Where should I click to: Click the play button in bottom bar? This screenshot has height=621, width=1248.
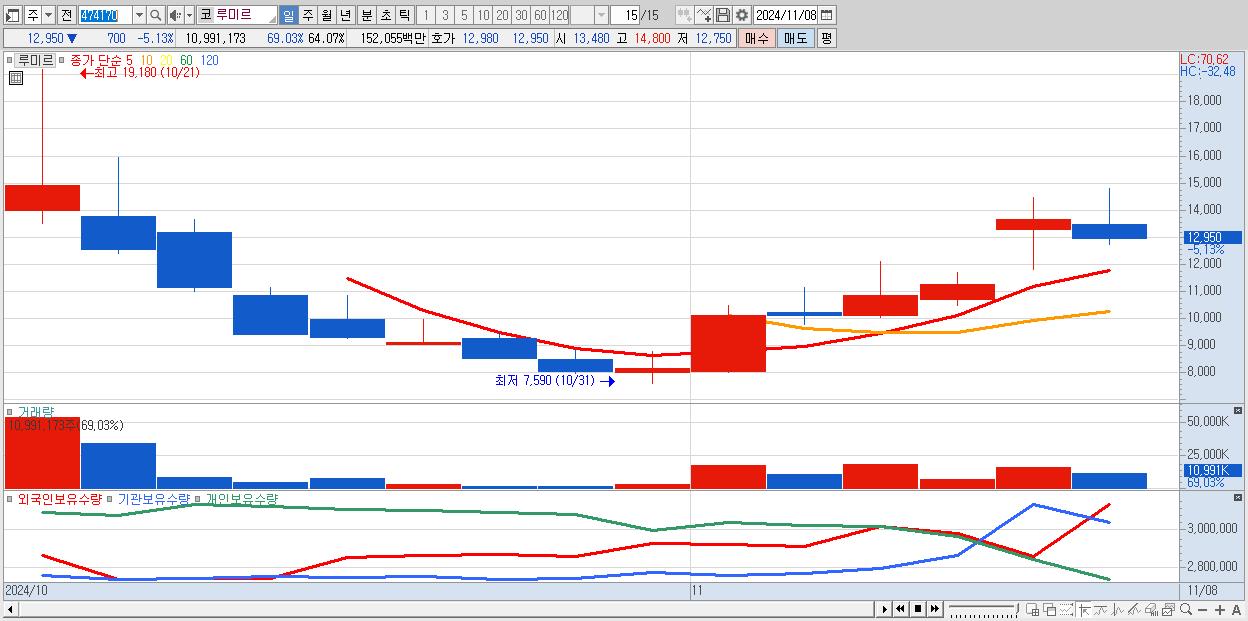click(884, 609)
